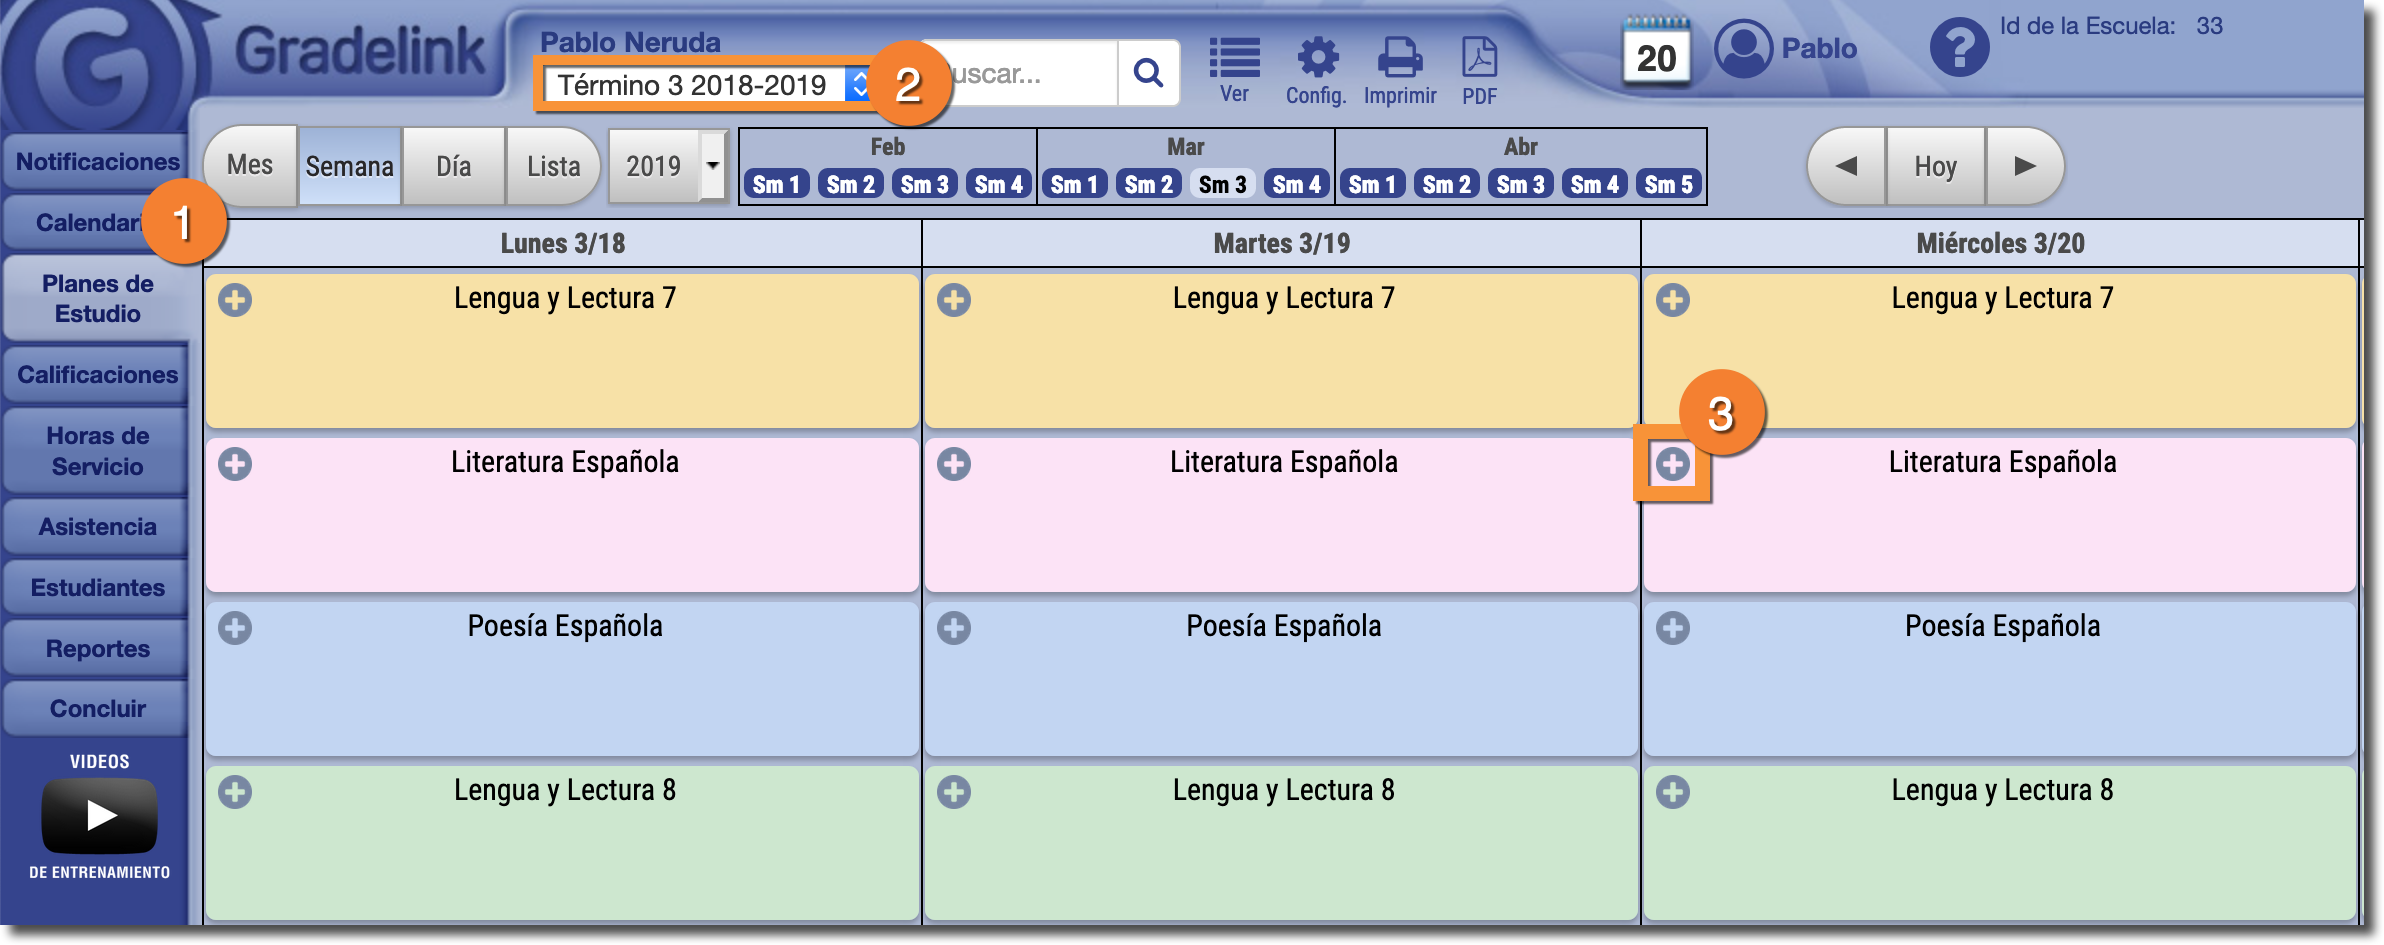
Task: Jump to Sm 2 of Abr
Action: point(1446,185)
